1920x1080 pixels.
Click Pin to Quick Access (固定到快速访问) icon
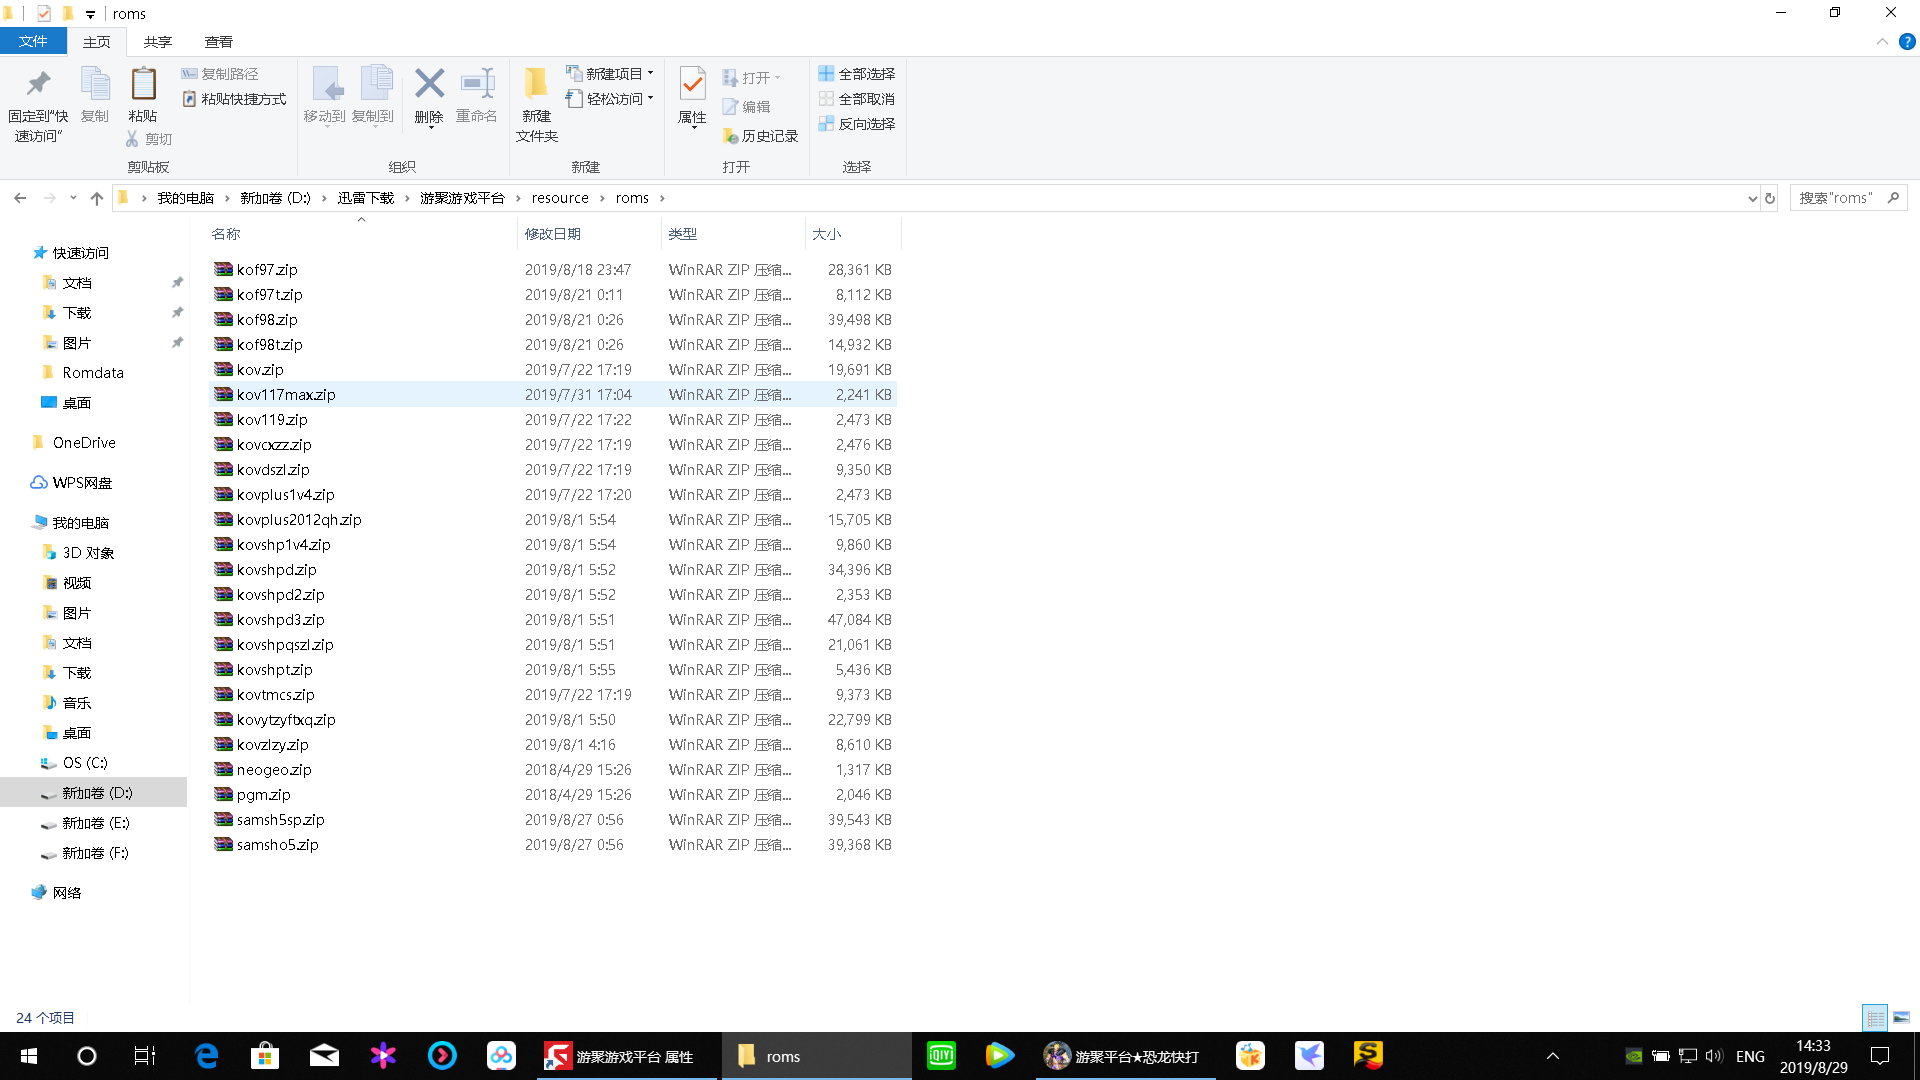click(x=38, y=84)
